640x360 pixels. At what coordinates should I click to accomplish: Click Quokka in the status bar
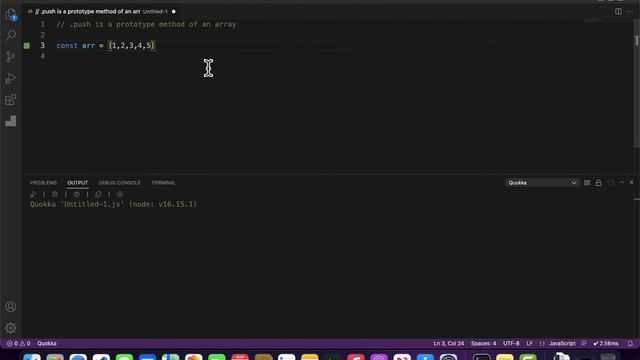pos(47,344)
